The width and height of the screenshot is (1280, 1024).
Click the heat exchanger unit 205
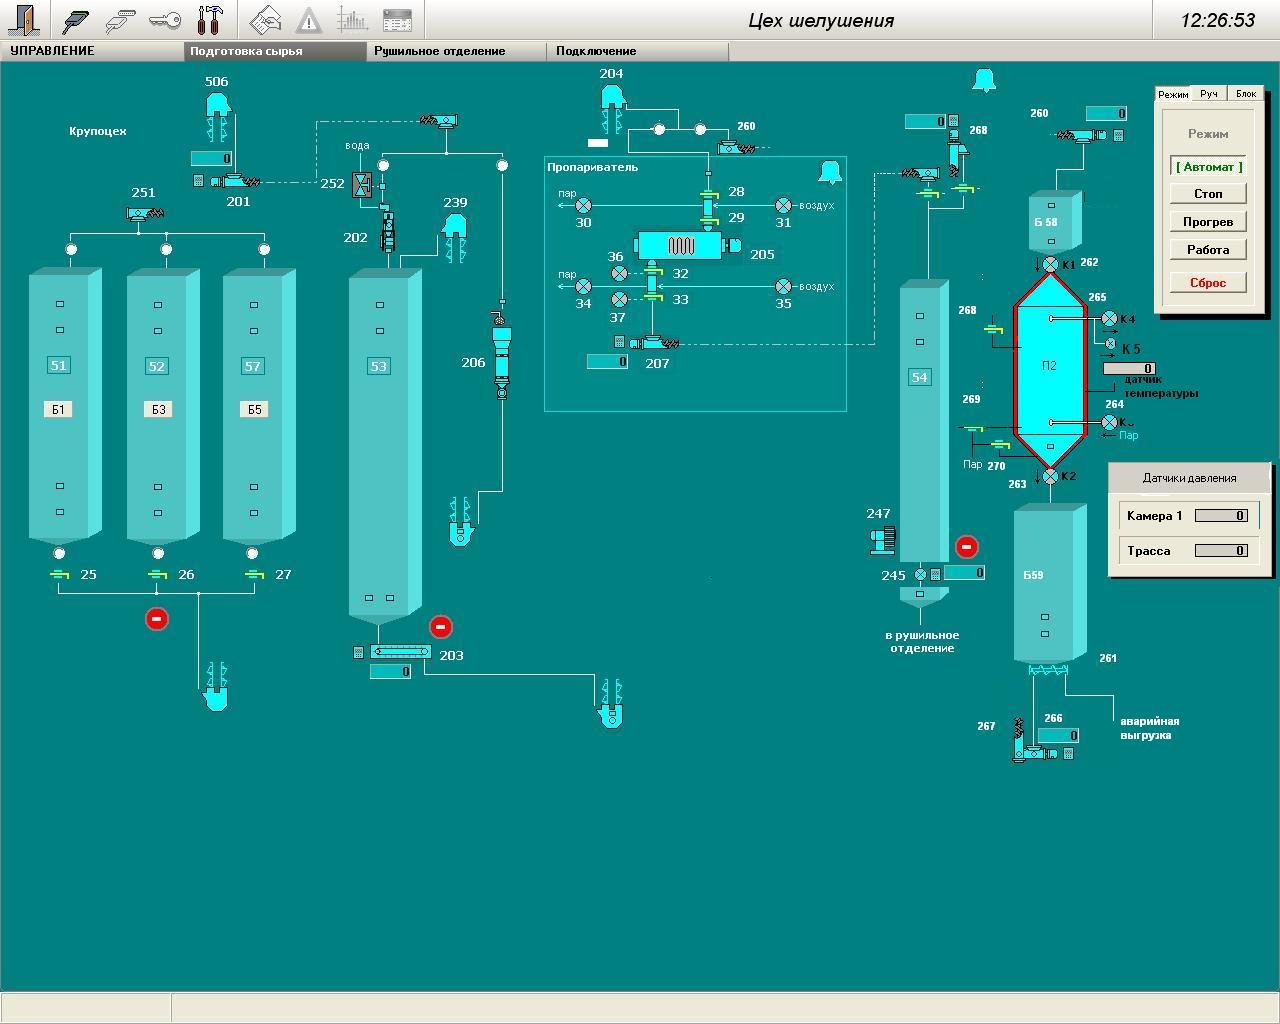pos(680,246)
